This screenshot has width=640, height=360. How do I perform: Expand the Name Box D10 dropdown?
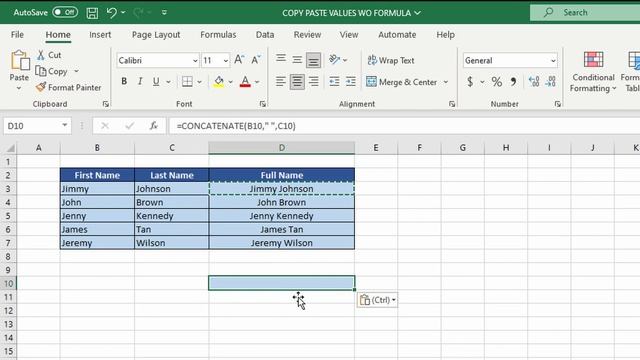(64, 125)
